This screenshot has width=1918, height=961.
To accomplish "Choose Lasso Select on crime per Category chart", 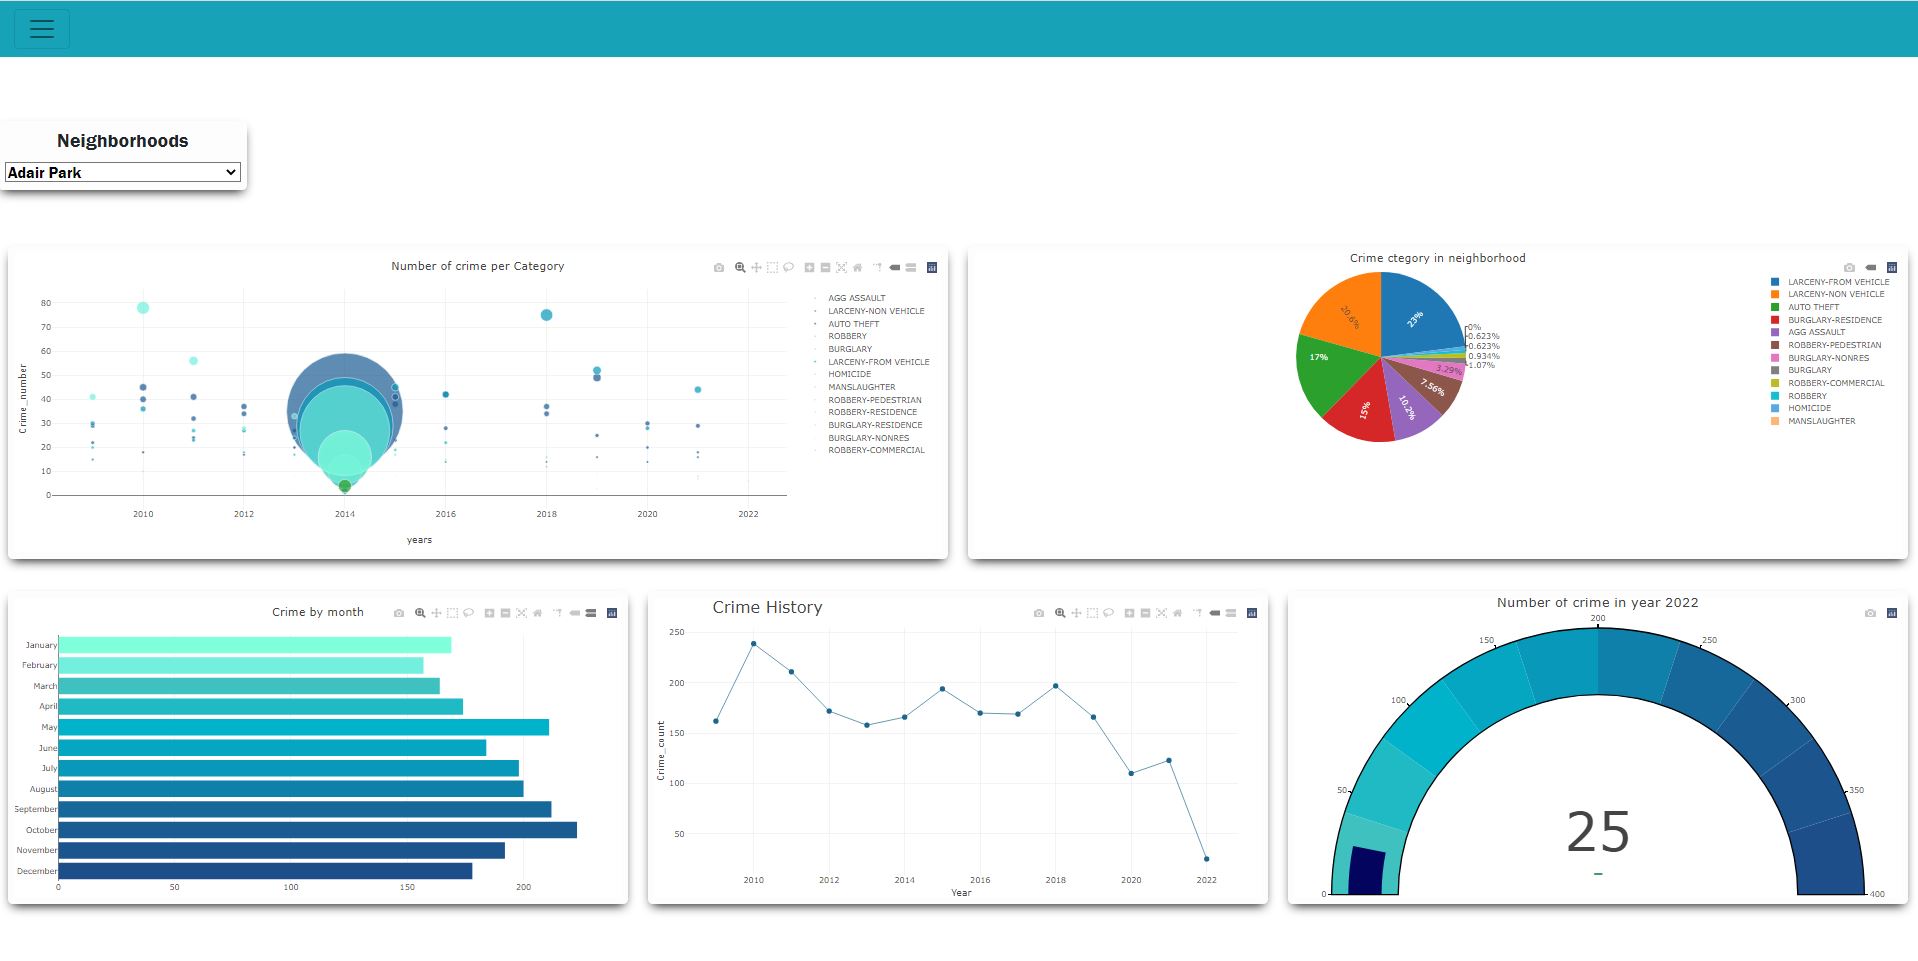I will (x=788, y=267).
